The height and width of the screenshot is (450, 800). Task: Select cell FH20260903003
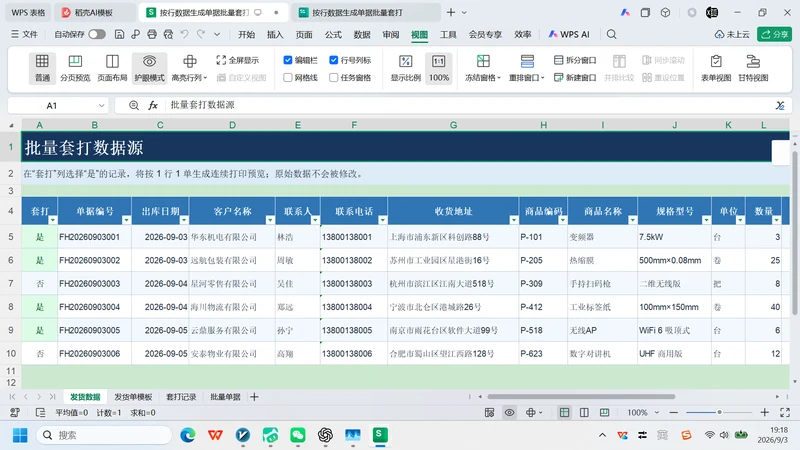point(94,284)
